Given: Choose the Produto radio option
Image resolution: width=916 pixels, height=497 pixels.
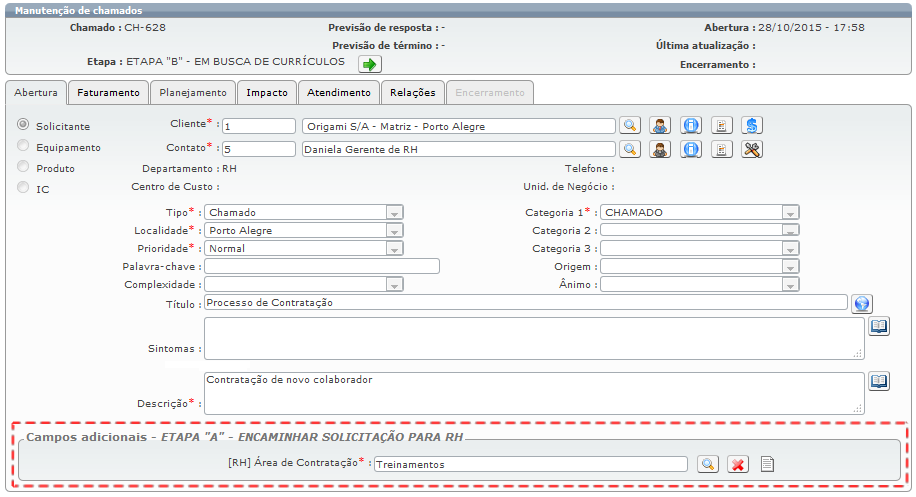Looking at the screenshot, I should [23, 168].
